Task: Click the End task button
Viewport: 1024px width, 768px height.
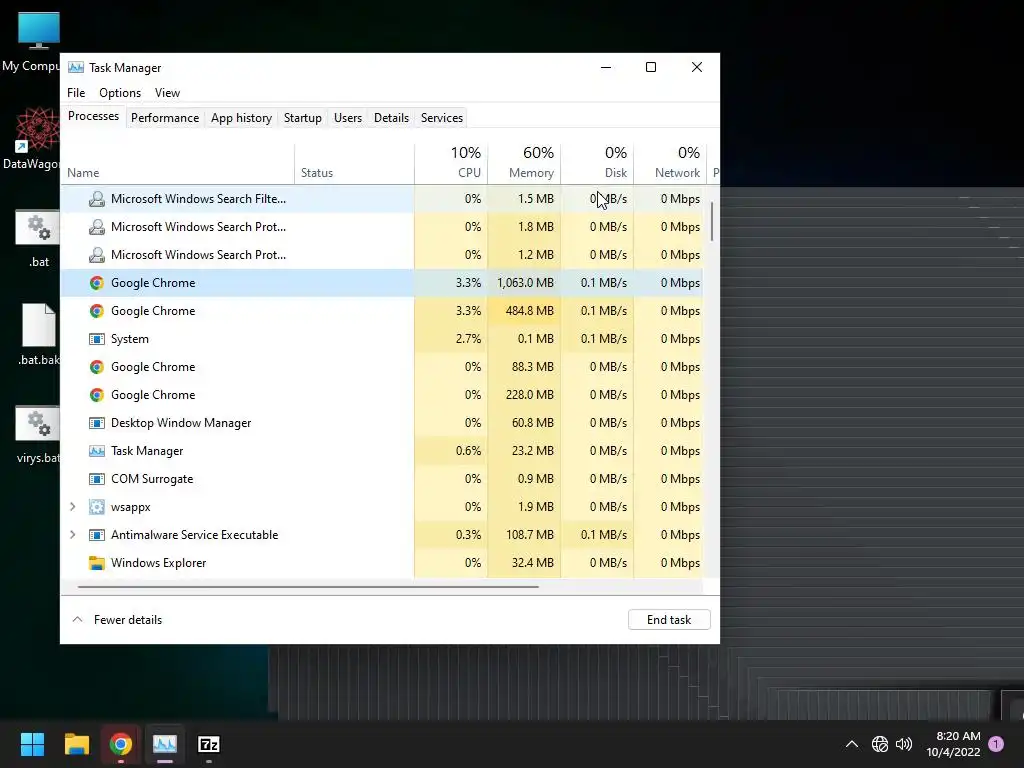Action: [x=669, y=620]
